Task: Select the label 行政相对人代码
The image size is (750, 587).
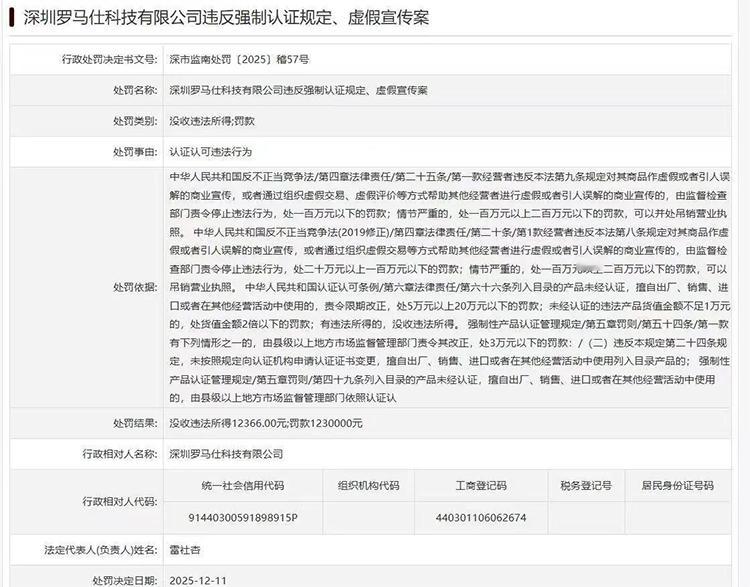Action: tap(120, 501)
